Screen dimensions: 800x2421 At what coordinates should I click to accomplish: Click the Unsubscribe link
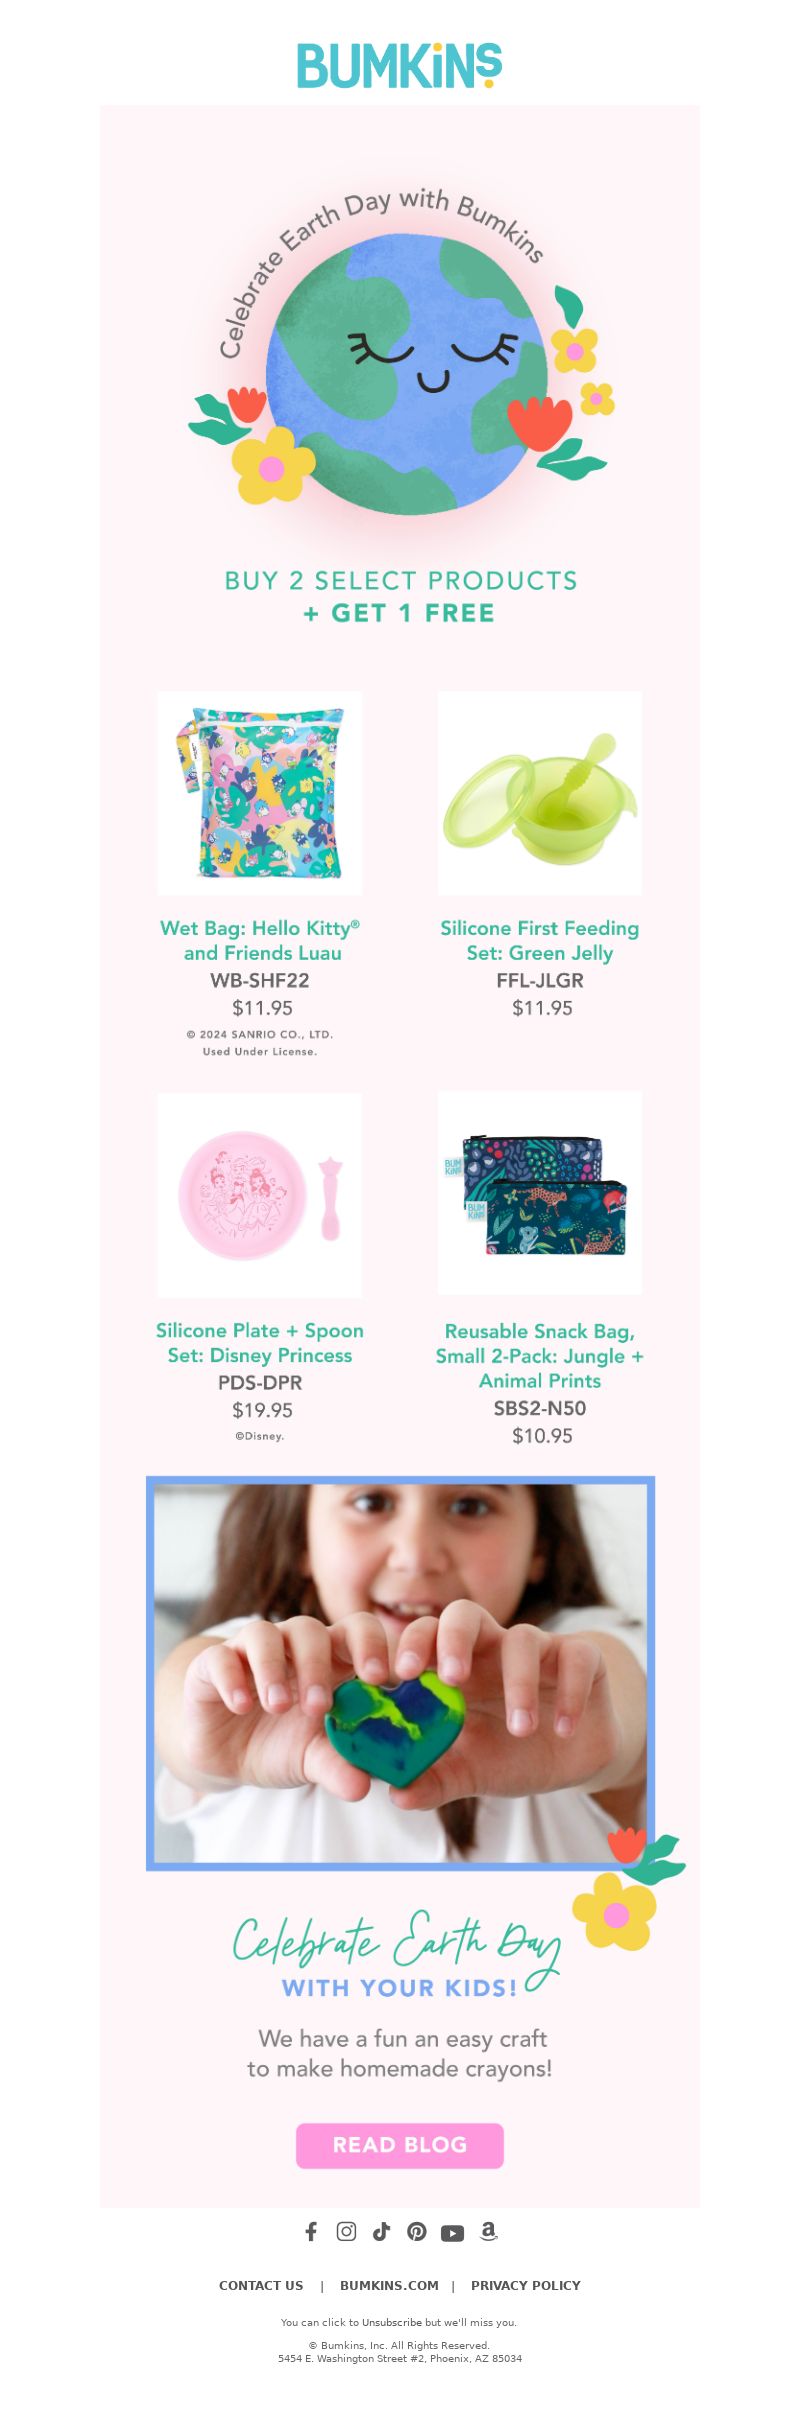pyautogui.click(x=392, y=2322)
